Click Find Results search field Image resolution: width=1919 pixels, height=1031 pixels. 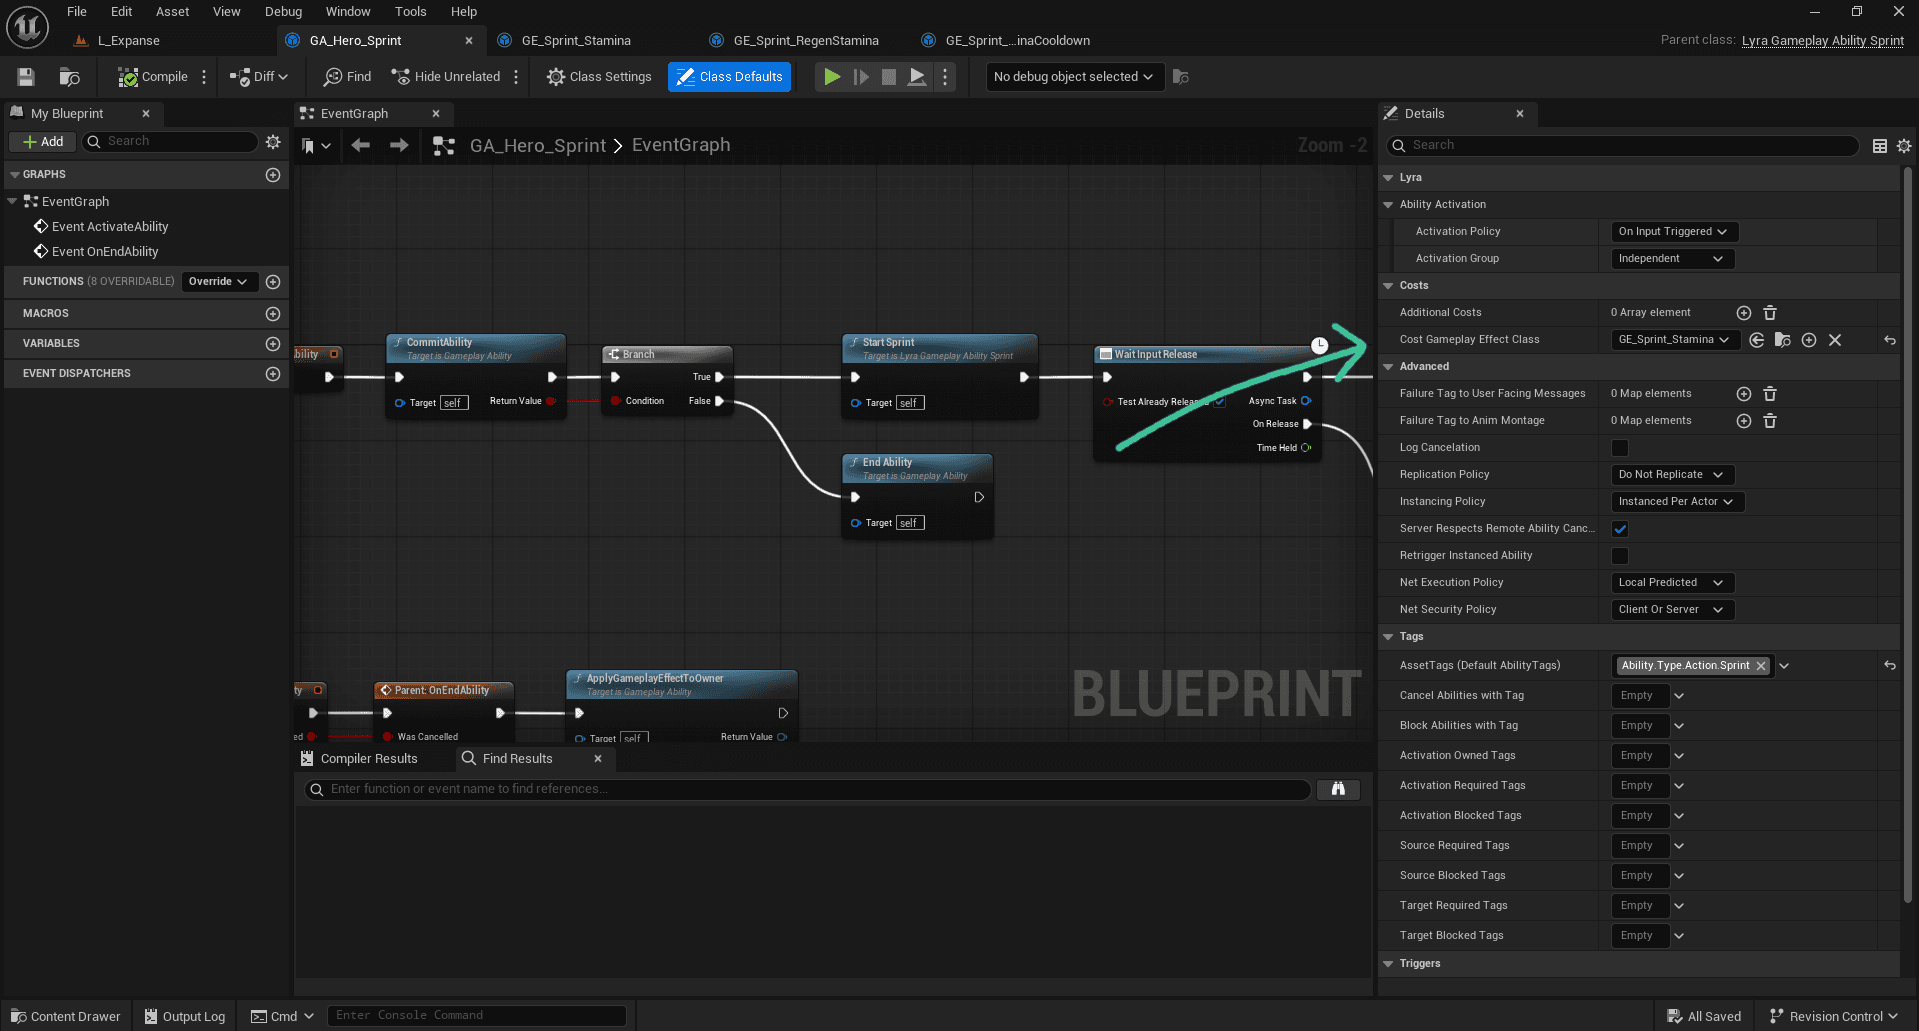click(808, 790)
